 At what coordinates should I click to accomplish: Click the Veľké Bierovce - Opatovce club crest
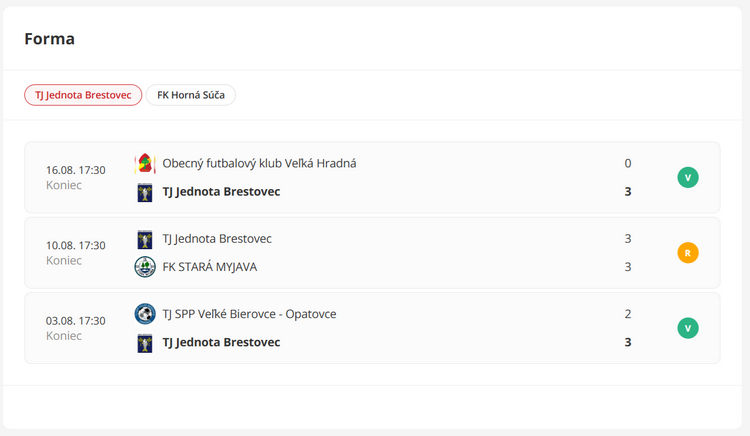(x=145, y=314)
